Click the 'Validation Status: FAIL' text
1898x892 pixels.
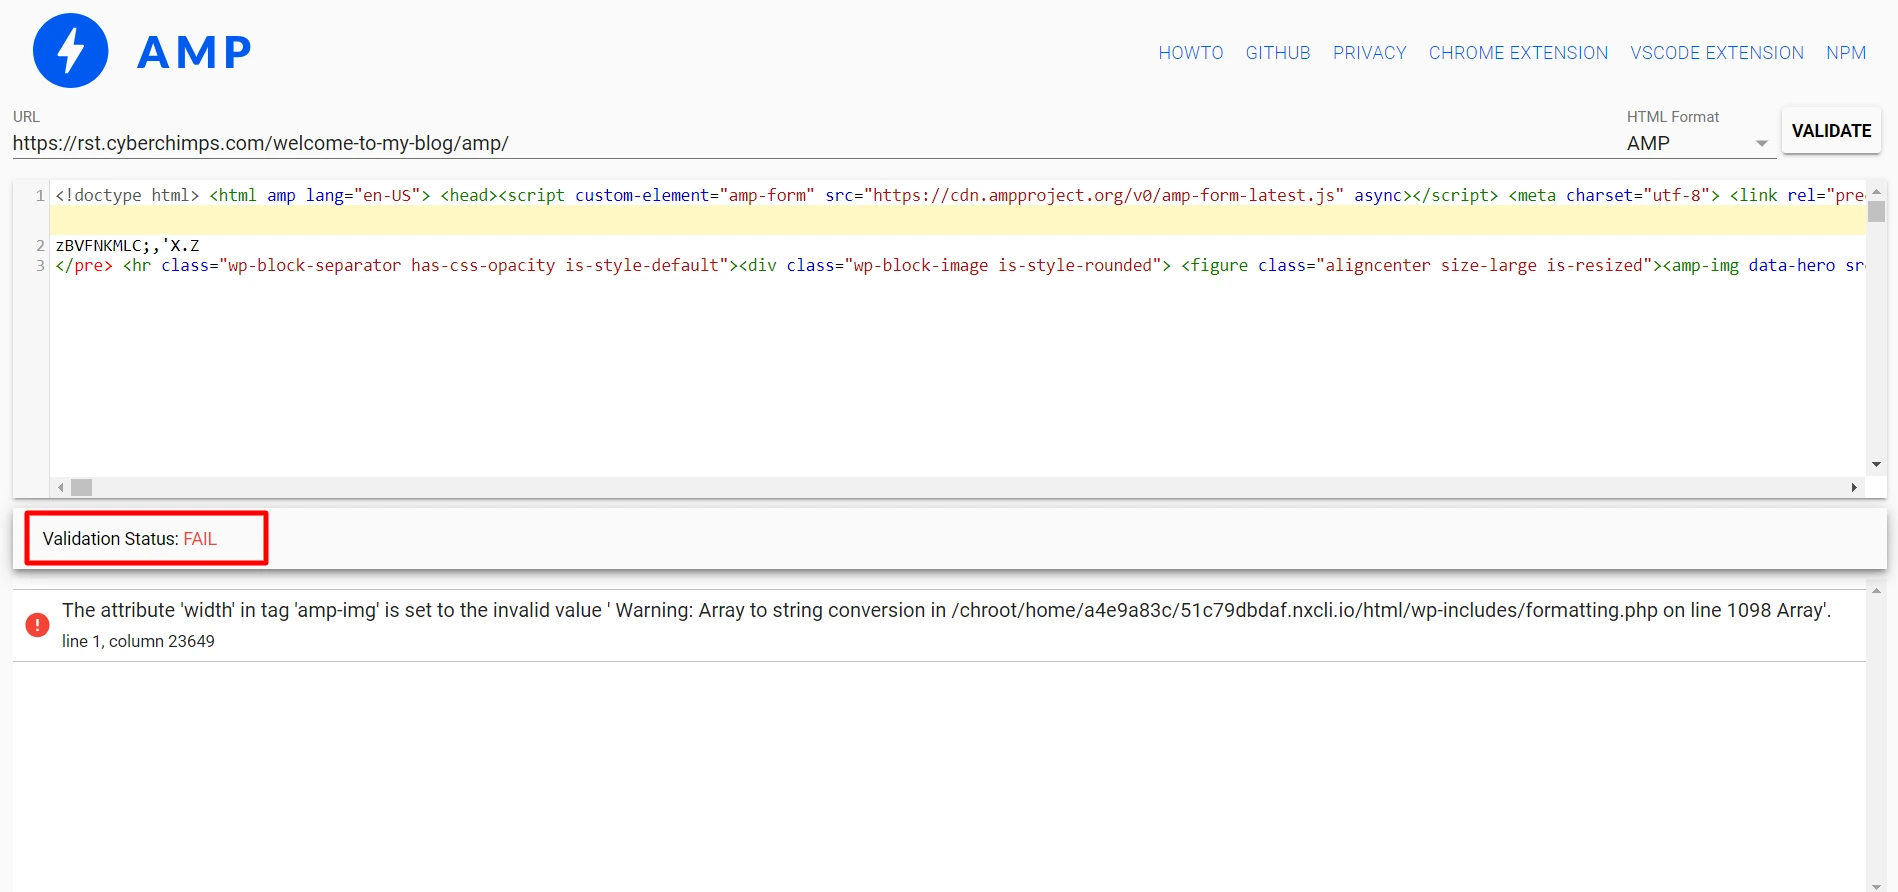click(x=130, y=539)
